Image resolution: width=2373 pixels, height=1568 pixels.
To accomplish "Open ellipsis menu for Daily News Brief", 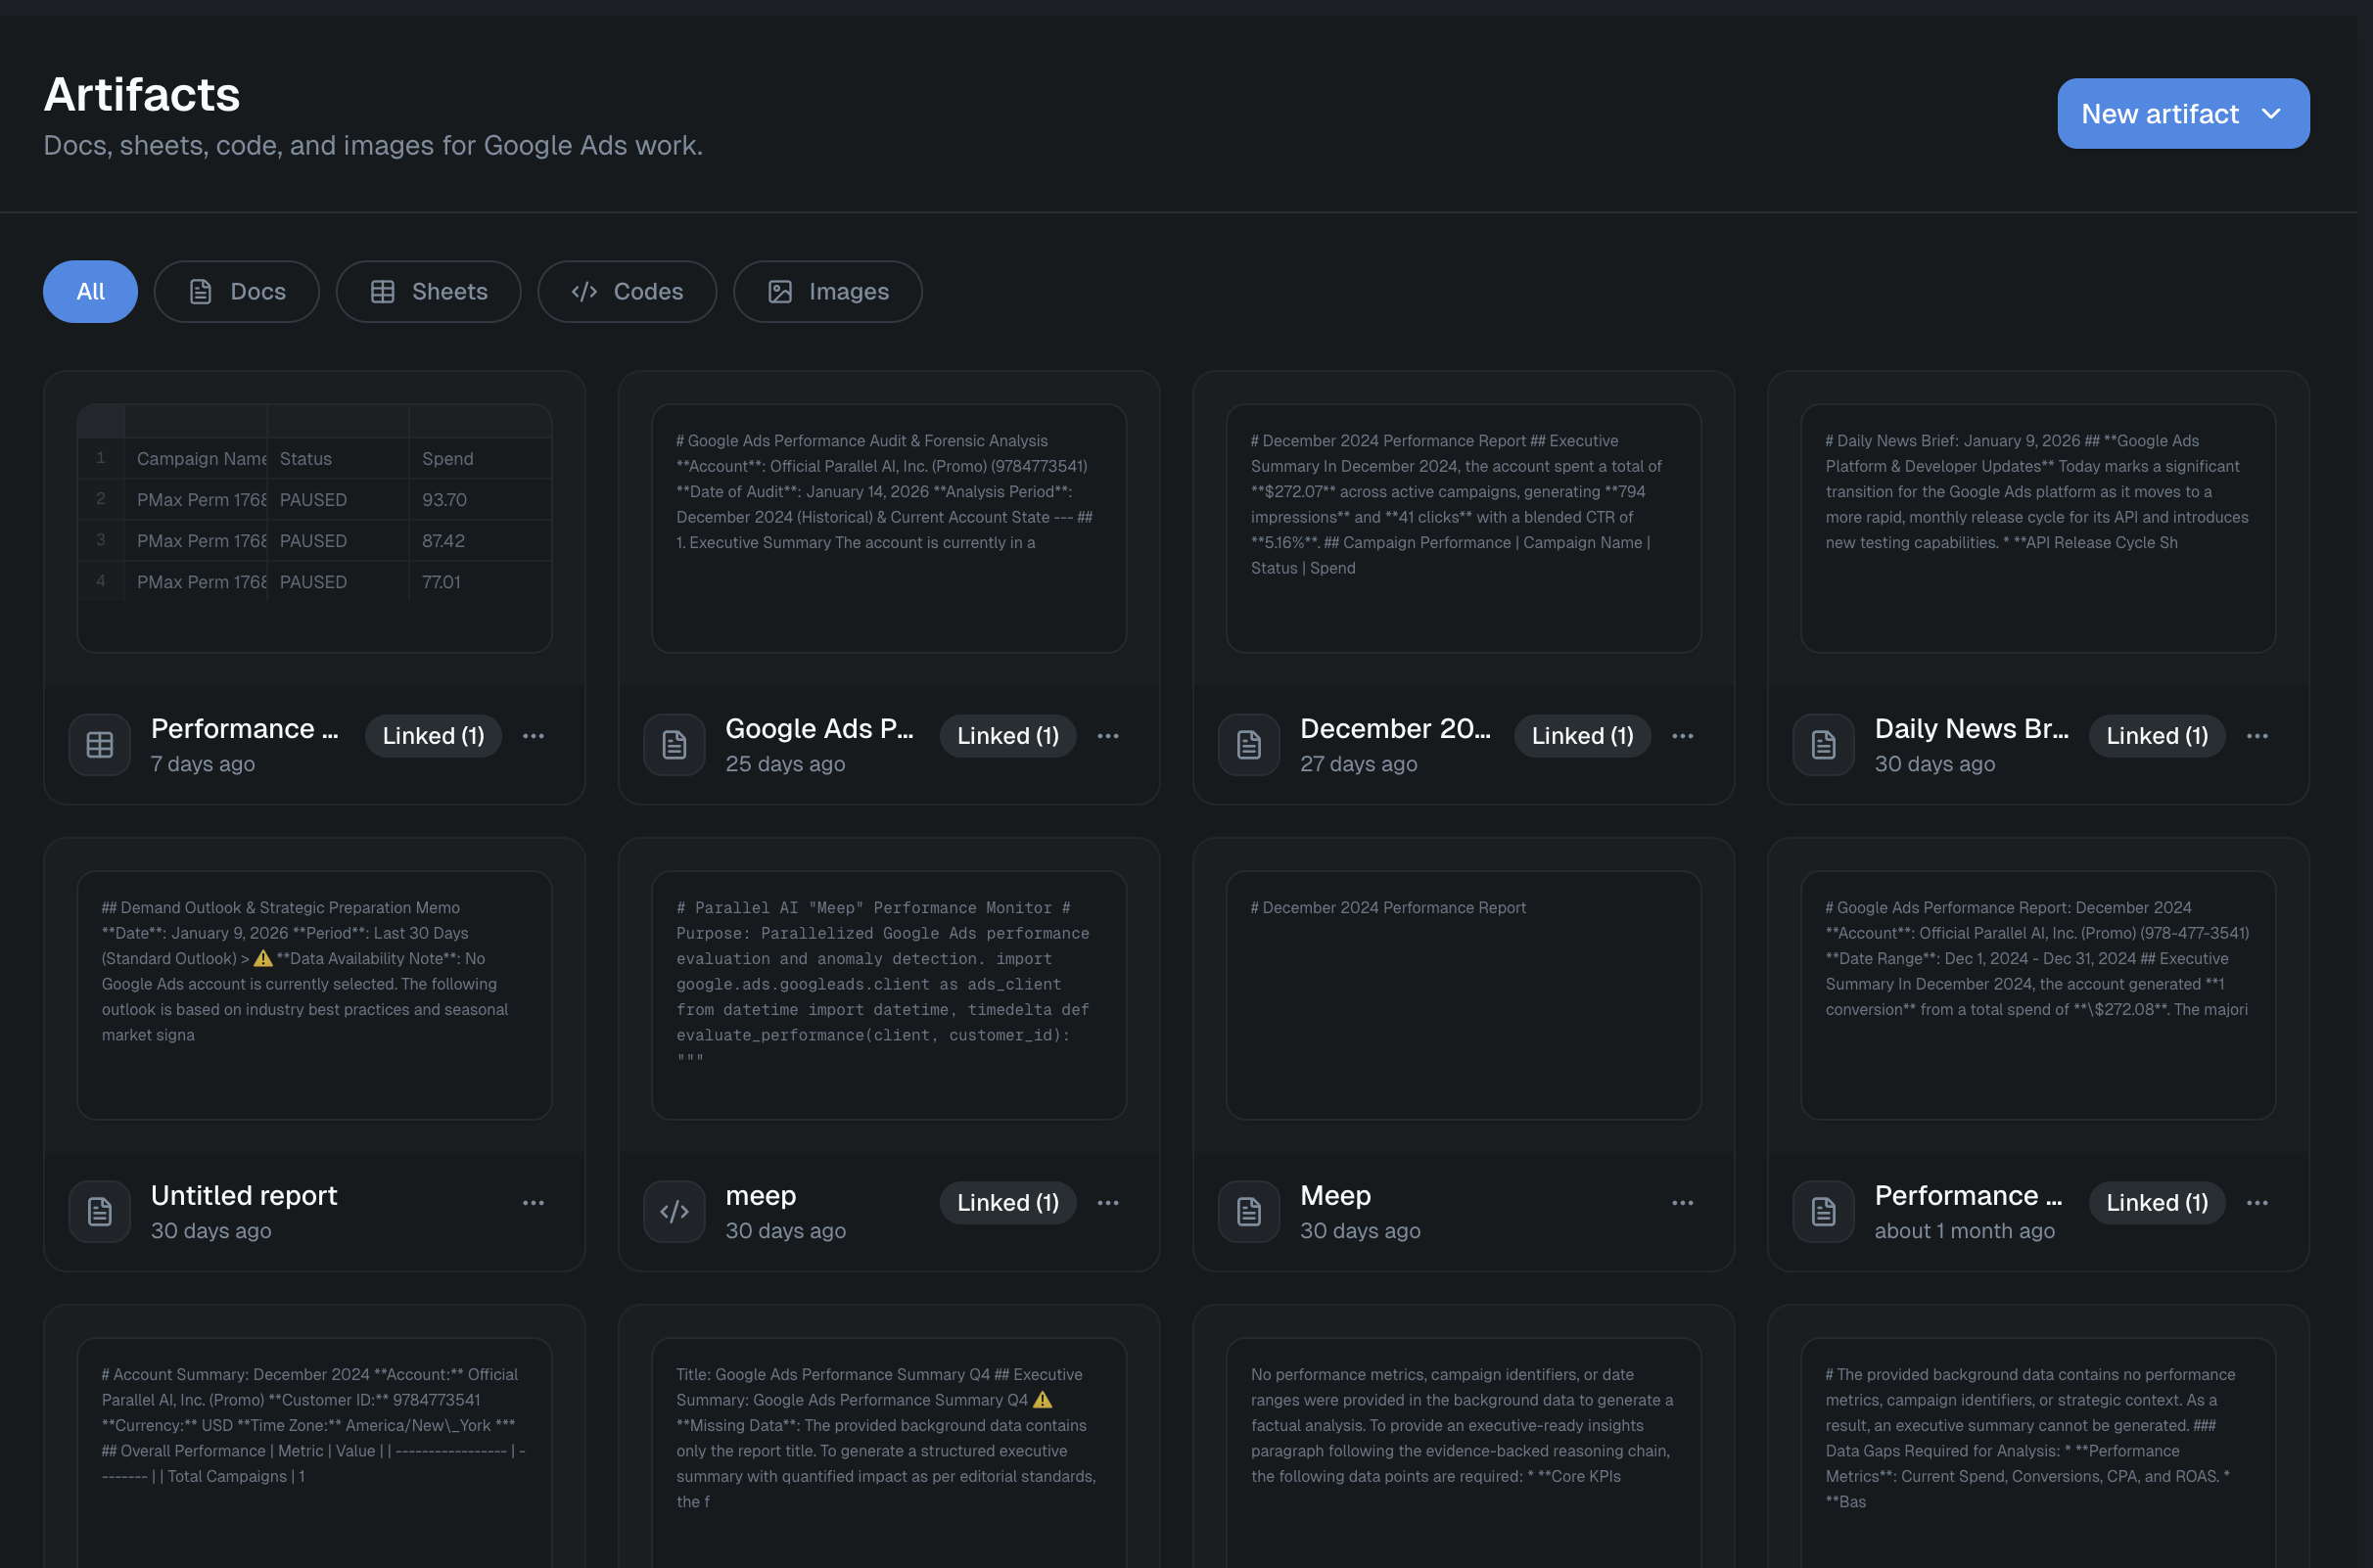I will coord(2257,736).
